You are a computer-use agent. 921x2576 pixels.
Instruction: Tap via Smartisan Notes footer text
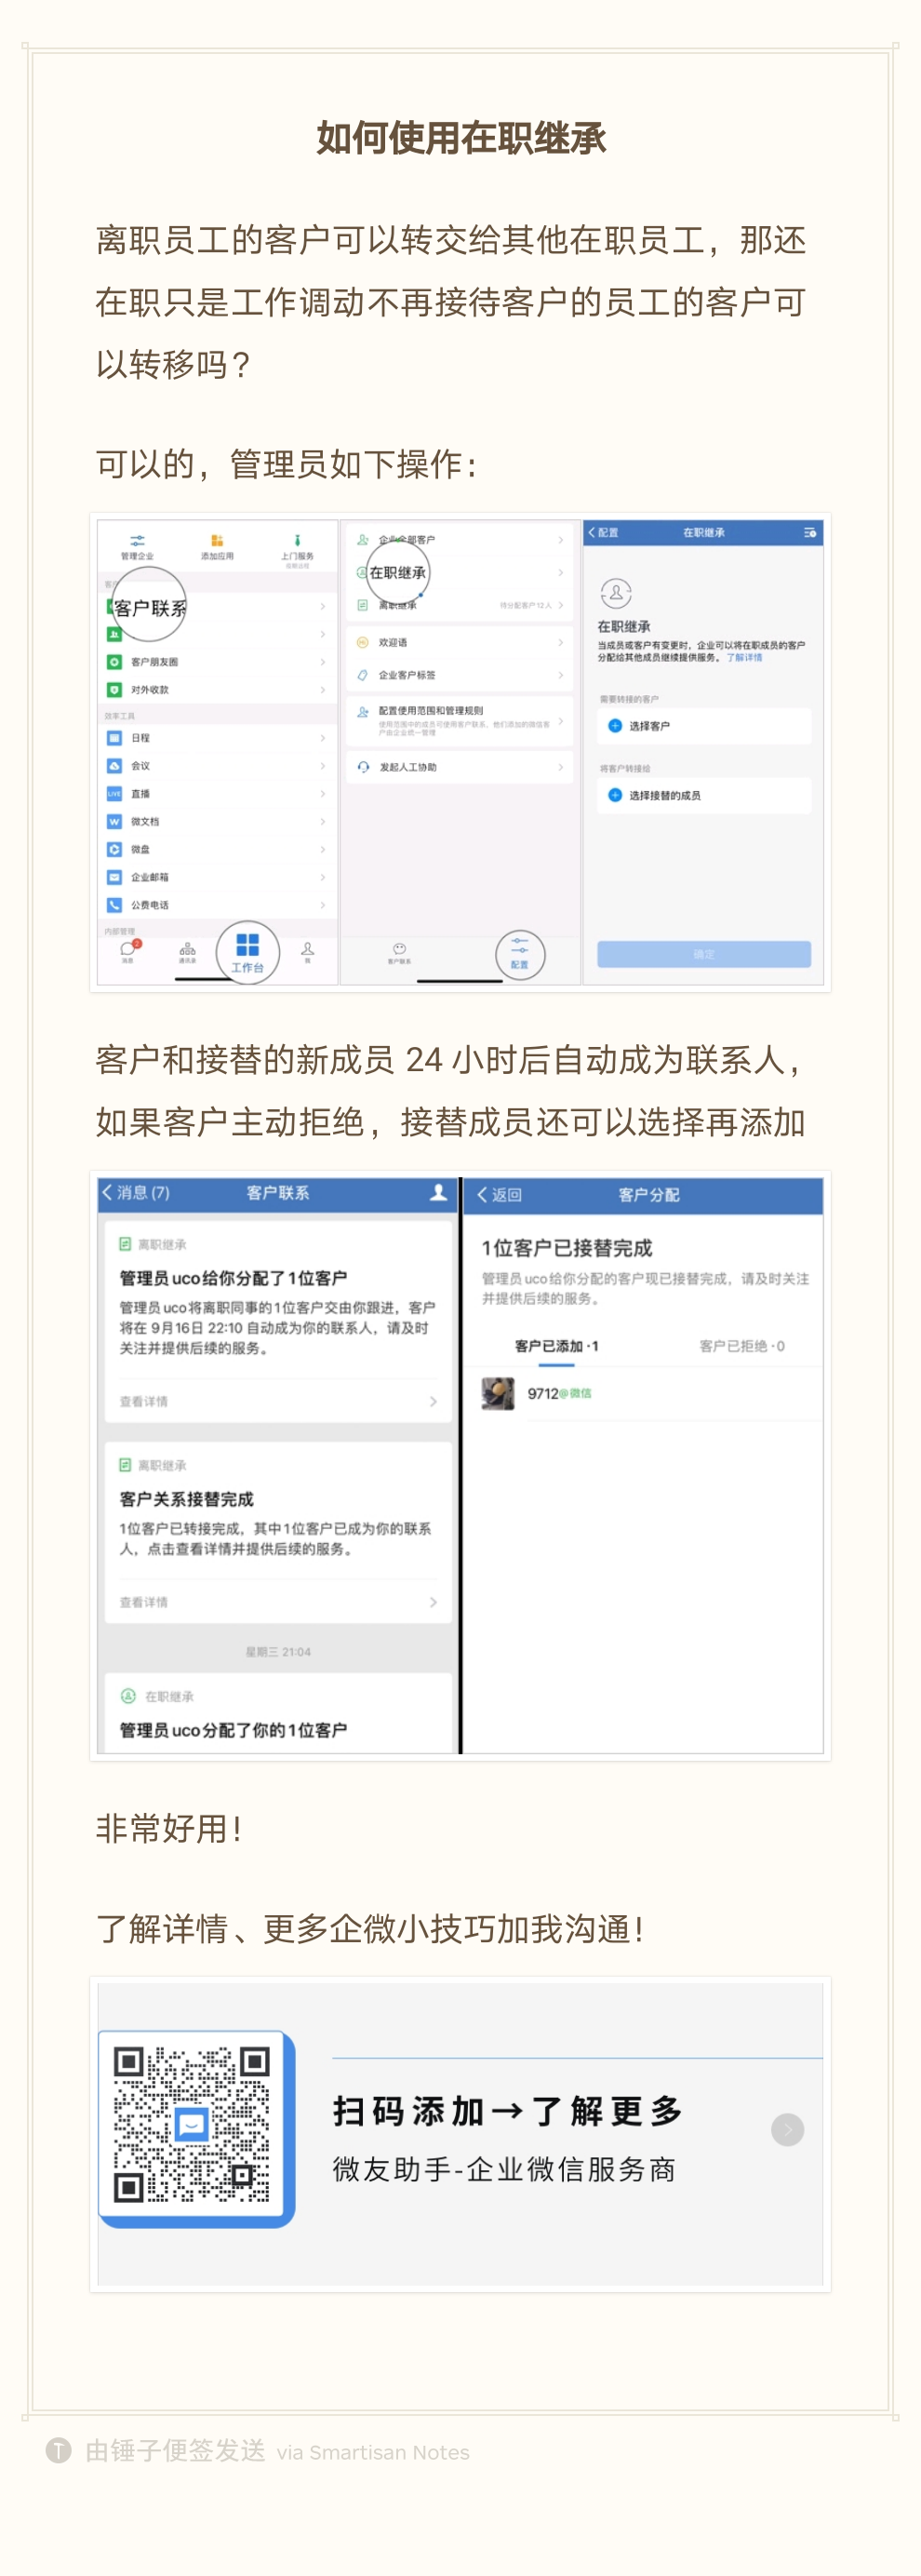[x=373, y=2453]
